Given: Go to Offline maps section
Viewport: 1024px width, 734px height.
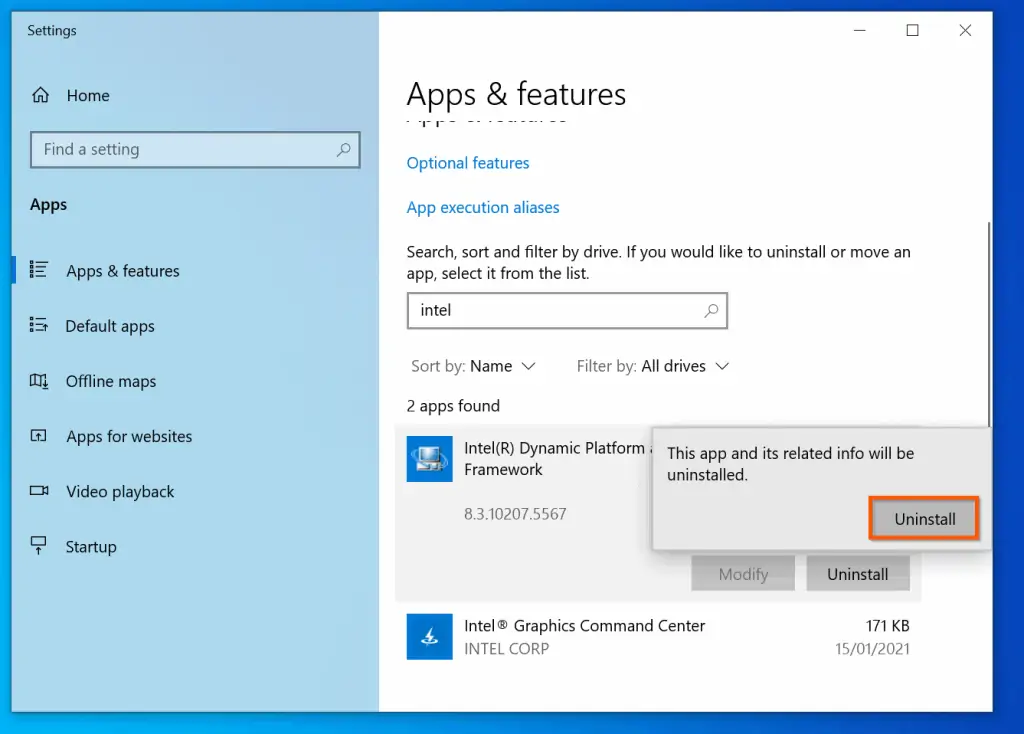Looking at the screenshot, I should point(111,381).
